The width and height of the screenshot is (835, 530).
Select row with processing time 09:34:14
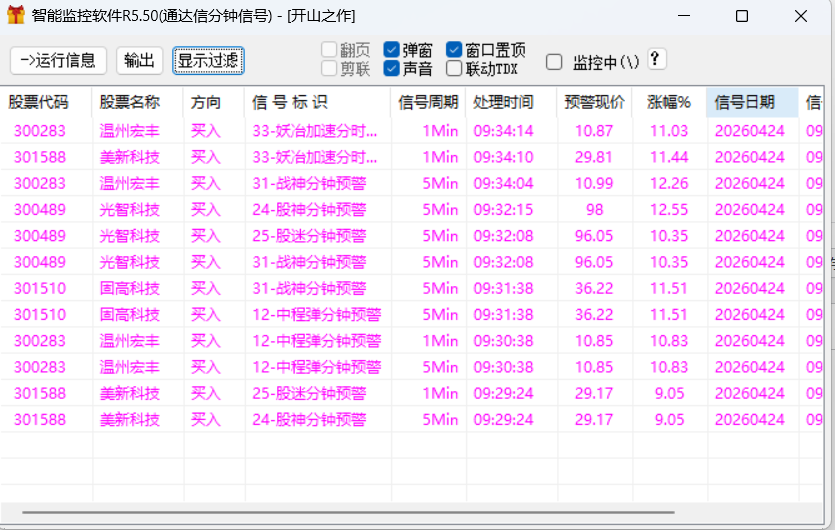pyautogui.click(x=411, y=131)
